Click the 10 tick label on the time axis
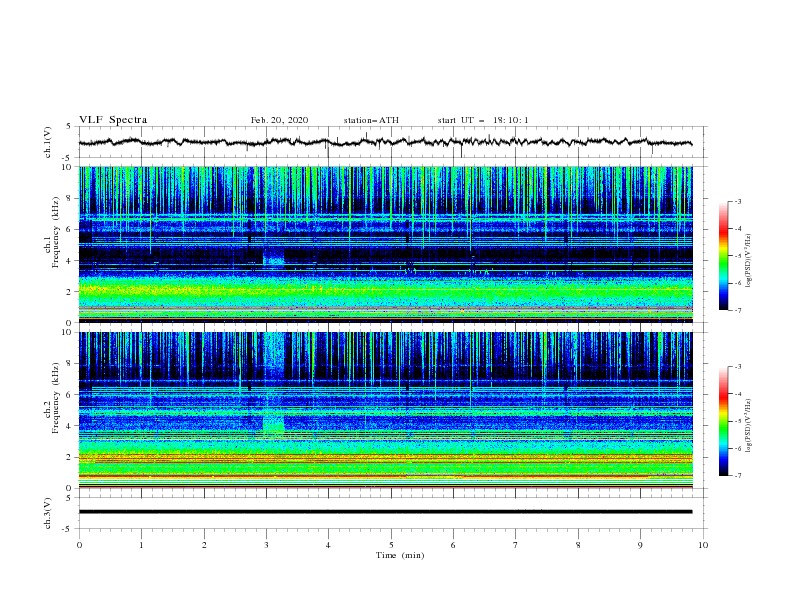792x612 pixels. (703, 545)
